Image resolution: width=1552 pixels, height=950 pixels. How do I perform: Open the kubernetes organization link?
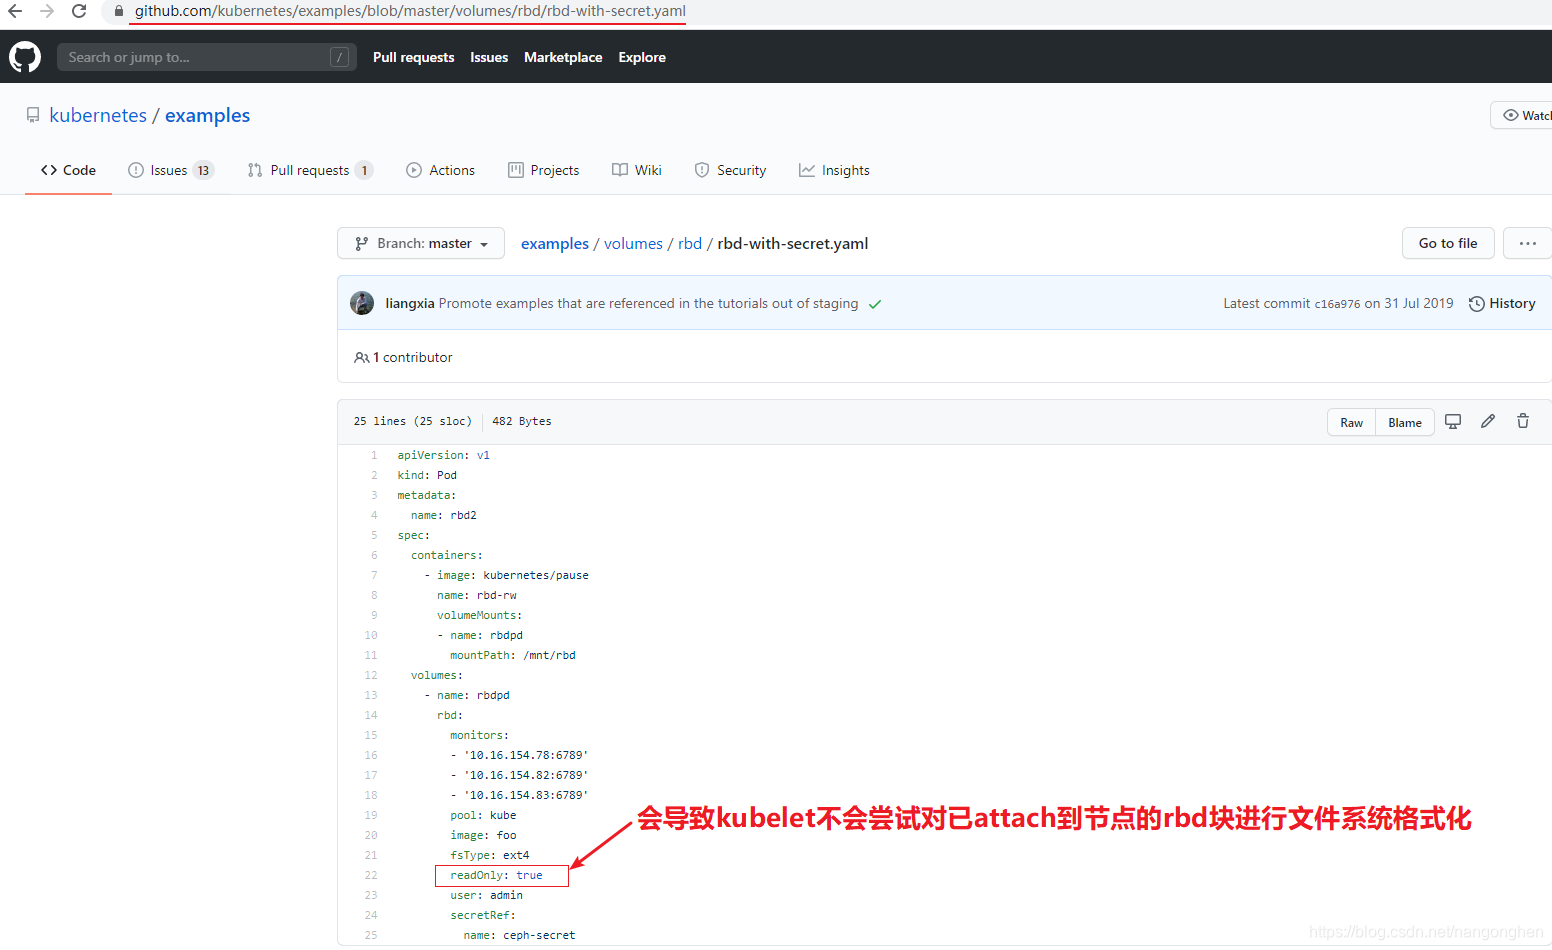(x=98, y=115)
